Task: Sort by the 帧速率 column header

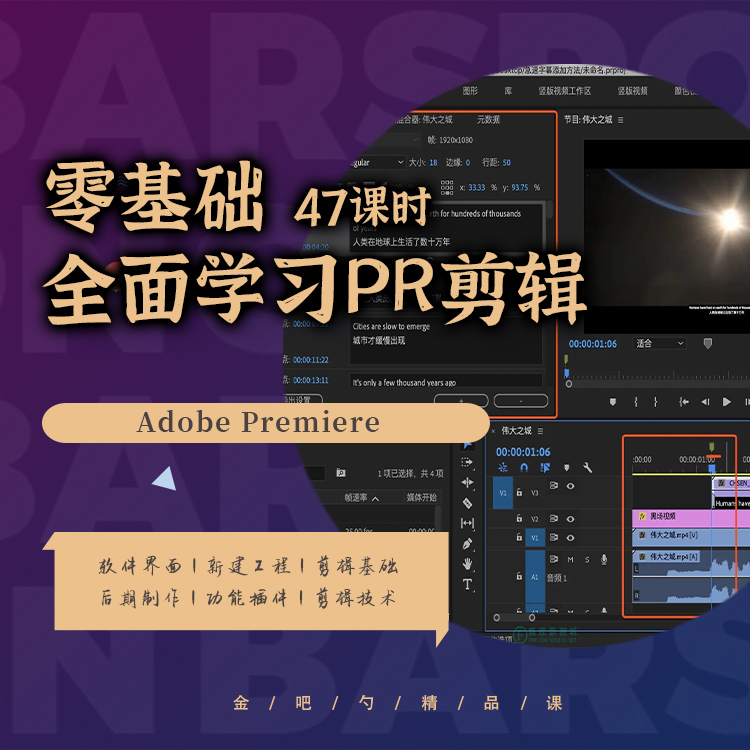Action: 361,497
